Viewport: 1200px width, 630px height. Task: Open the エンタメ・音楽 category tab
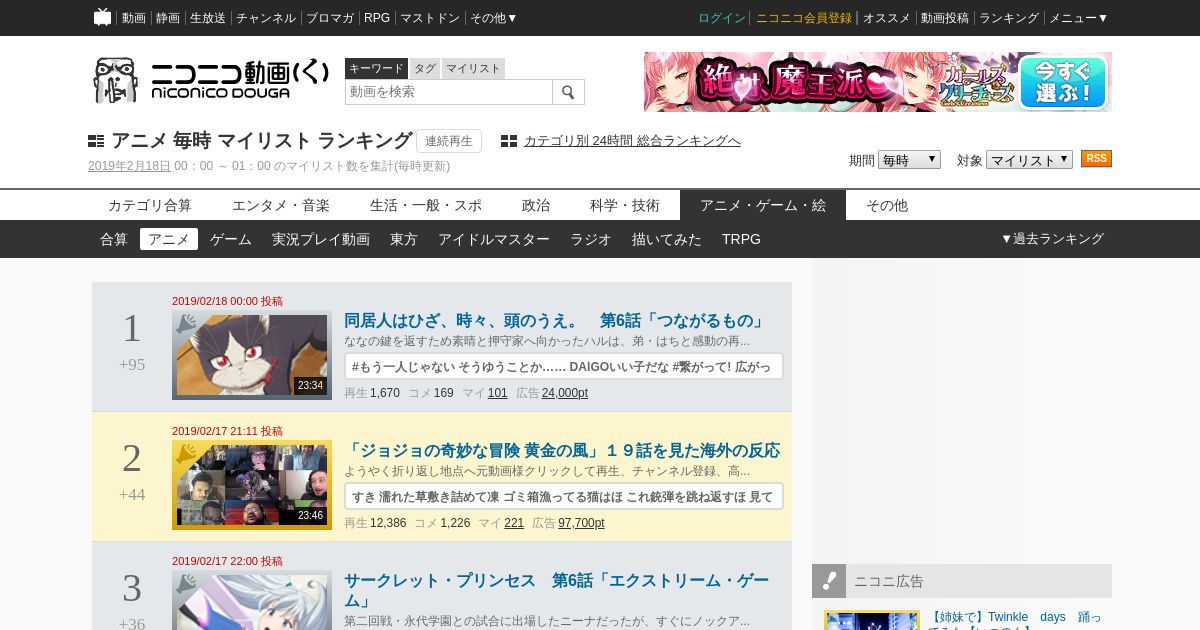[281, 205]
